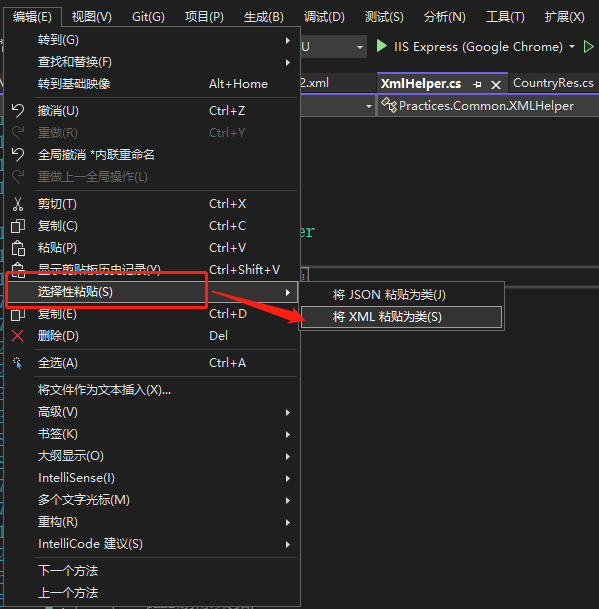Choose 撤消(U) Ctrl+Z
The width and height of the screenshot is (599, 609).
[152, 111]
